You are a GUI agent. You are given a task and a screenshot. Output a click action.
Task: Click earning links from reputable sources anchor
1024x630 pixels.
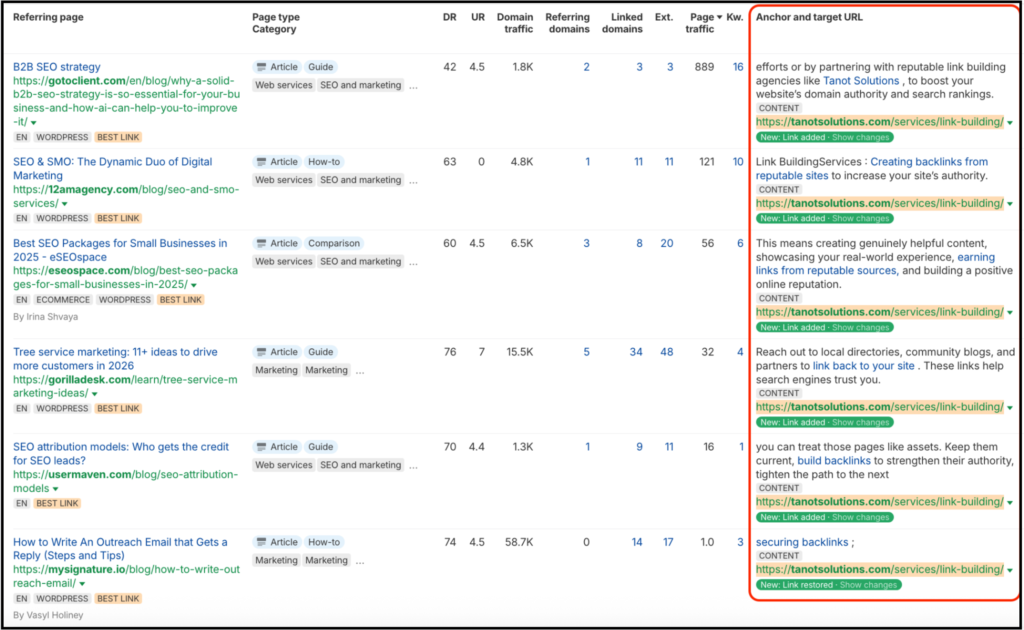(x=876, y=264)
